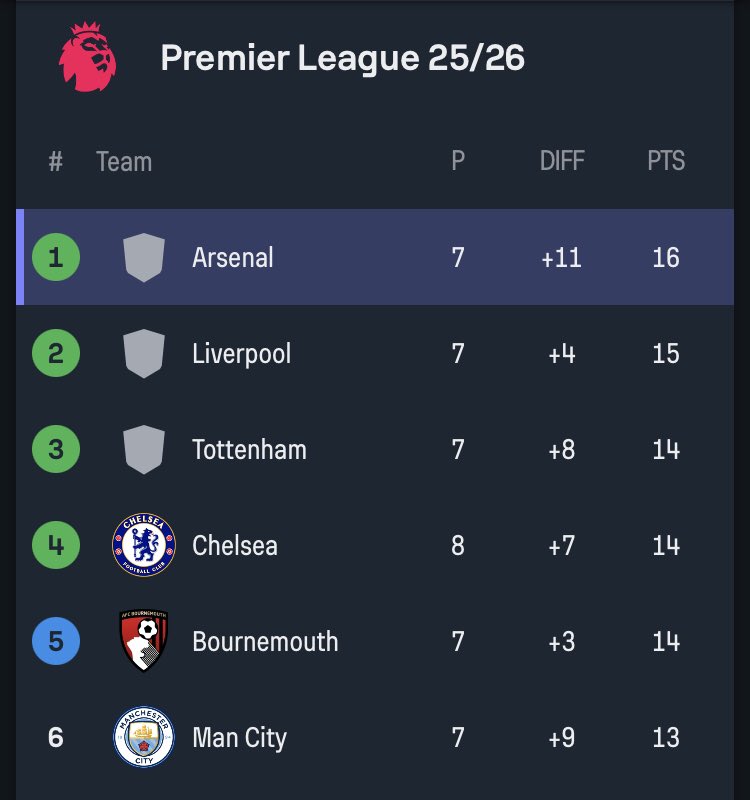
Task: Select the Tottenham team name
Action: (x=249, y=449)
